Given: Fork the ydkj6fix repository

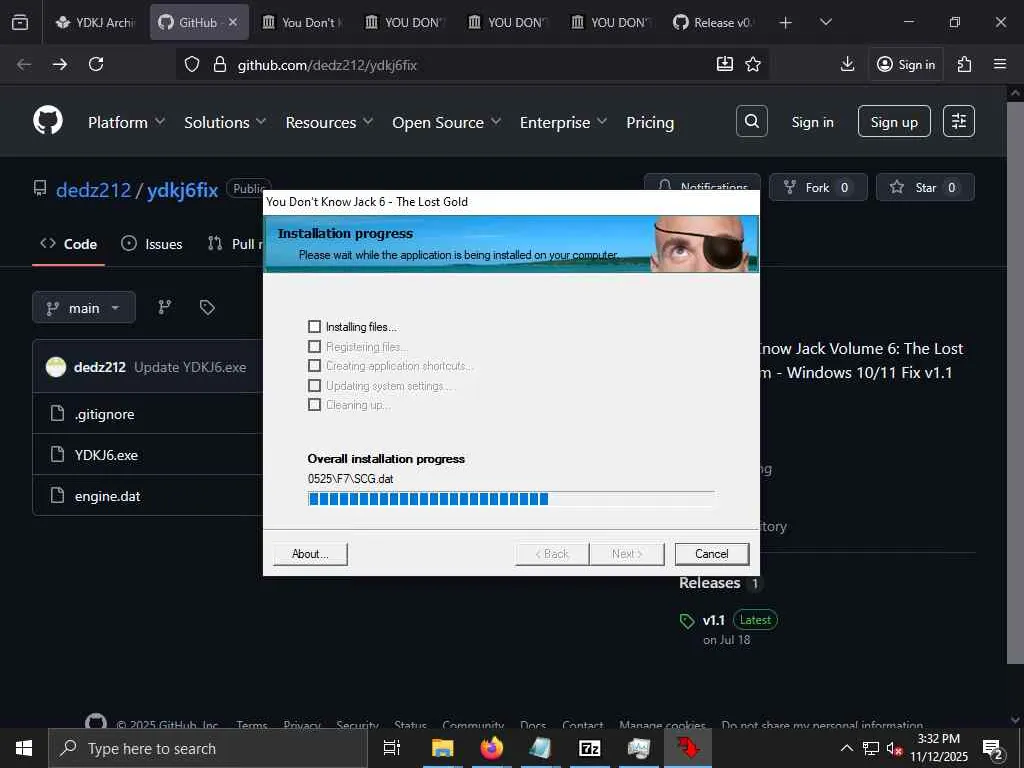Looking at the screenshot, I should tap(818, 187).
